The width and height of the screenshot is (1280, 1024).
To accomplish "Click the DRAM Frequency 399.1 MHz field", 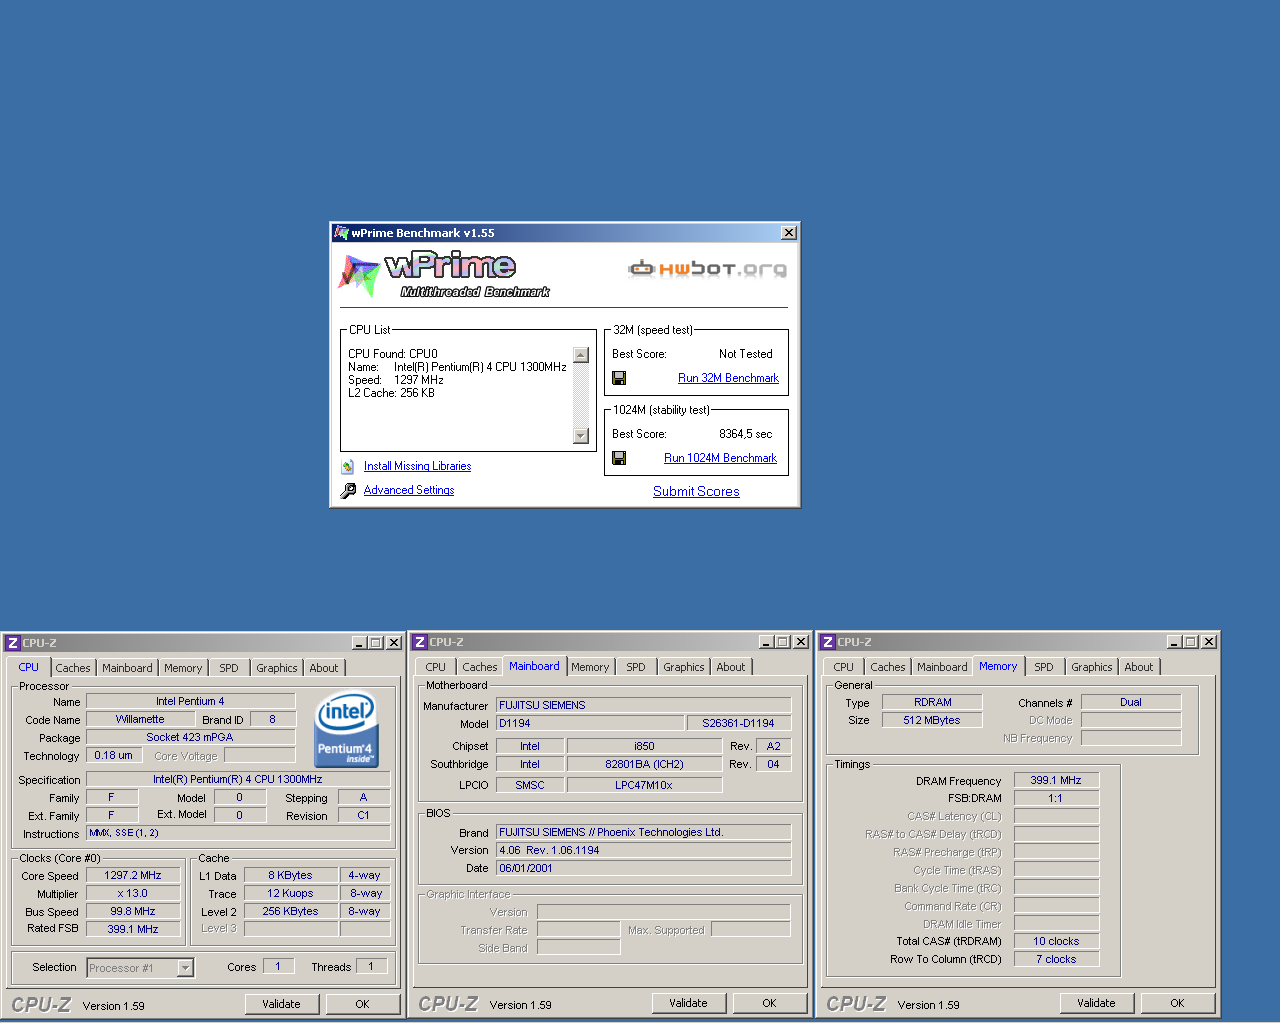I will point(1056,780).
